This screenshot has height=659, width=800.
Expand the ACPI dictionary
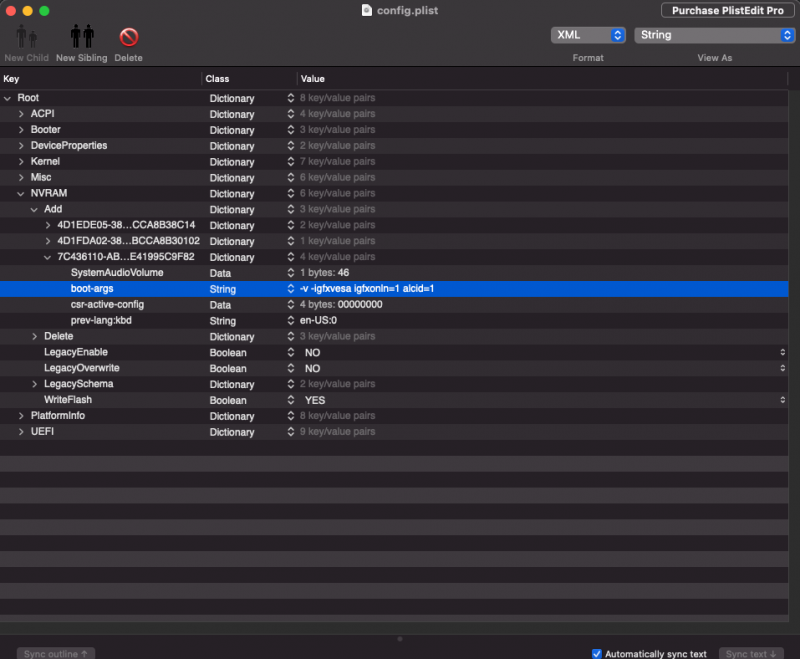21,114
